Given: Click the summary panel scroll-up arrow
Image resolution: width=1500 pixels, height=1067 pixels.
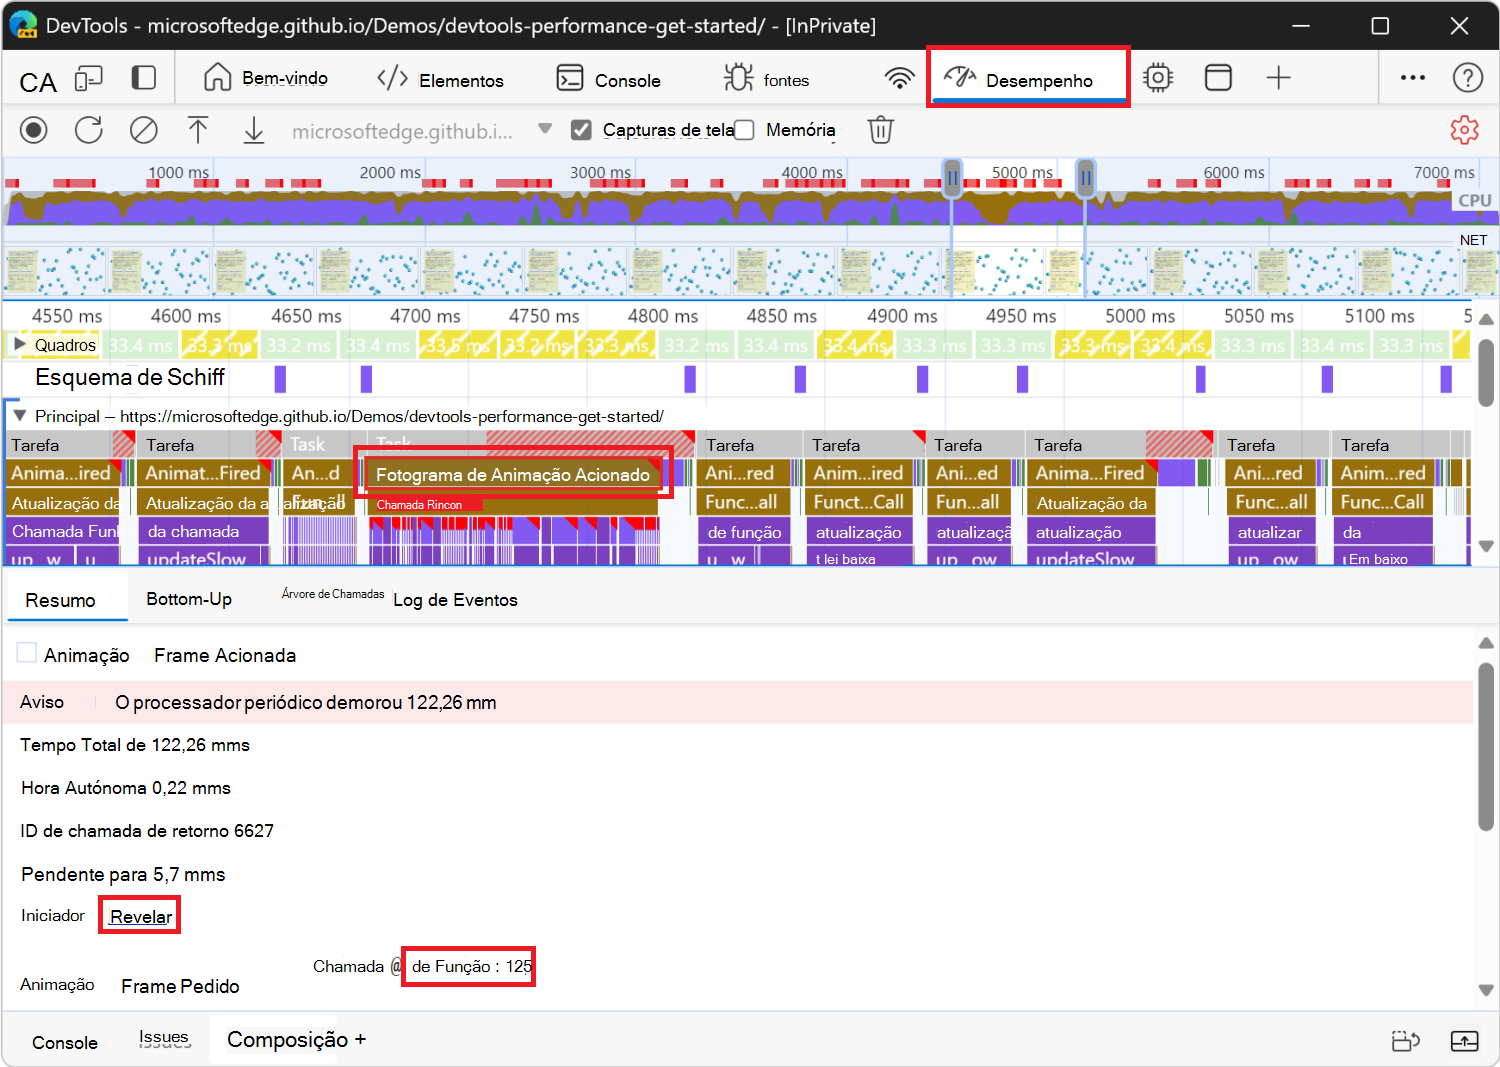Looking at the screenshot, I should point(1486,643).
